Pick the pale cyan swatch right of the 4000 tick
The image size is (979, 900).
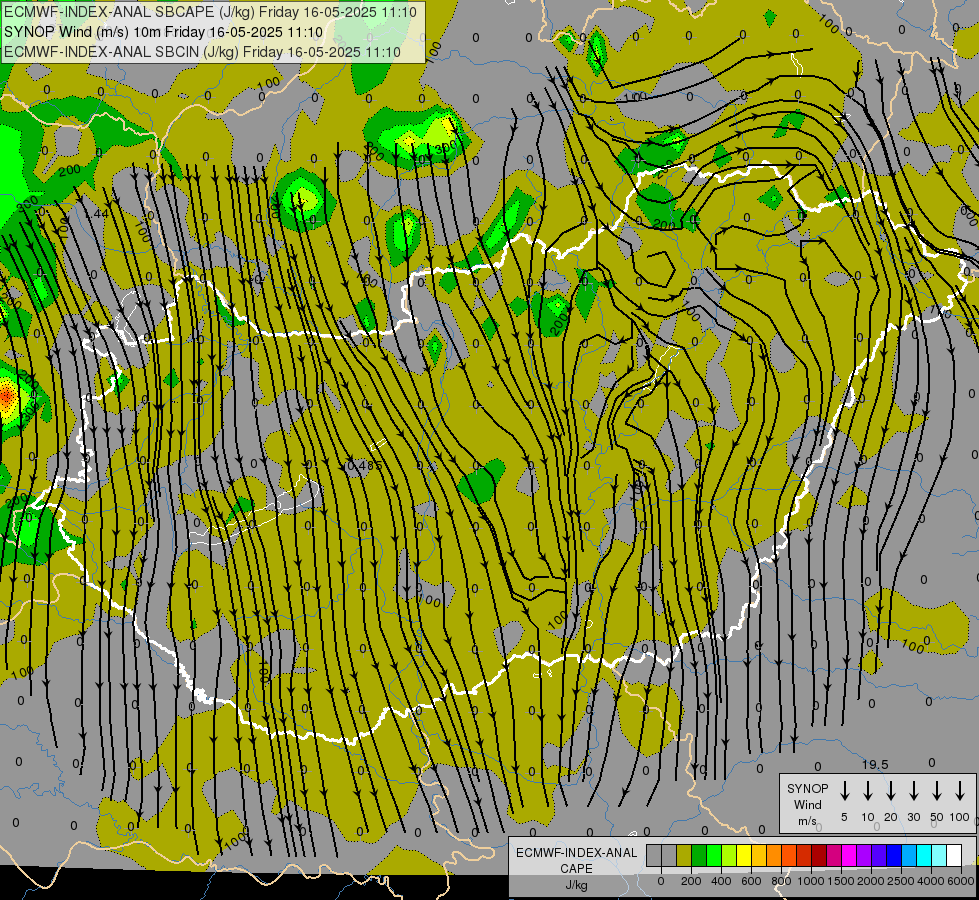(939, 855)
